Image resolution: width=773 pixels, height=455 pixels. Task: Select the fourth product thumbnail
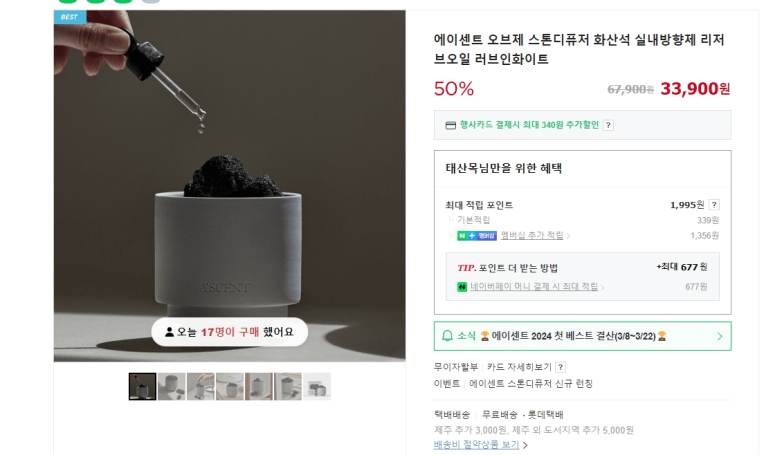coord(230,386)
